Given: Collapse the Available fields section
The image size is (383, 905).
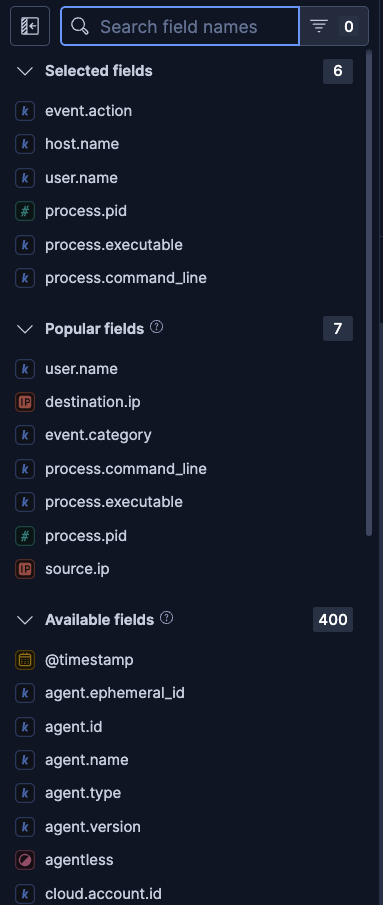Looking at the screenshot, I should 25,620.
